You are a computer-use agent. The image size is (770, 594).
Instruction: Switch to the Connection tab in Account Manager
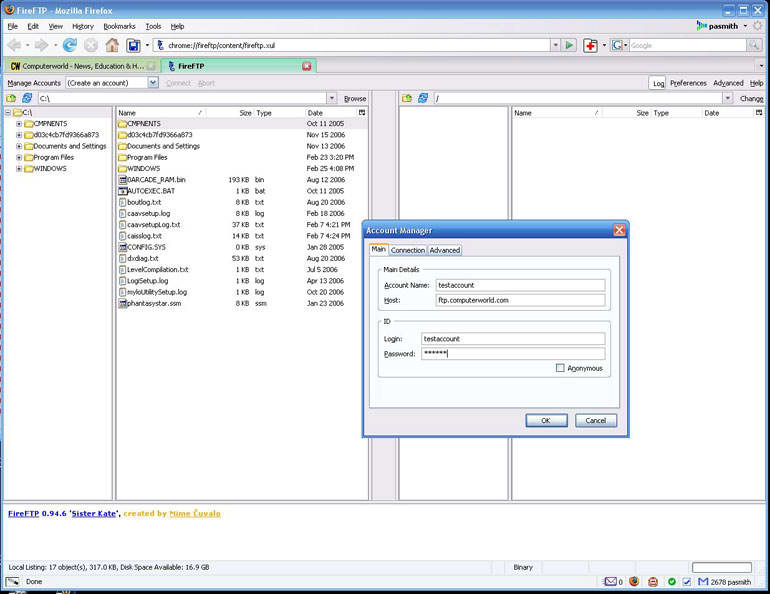(x=408, y=250)
